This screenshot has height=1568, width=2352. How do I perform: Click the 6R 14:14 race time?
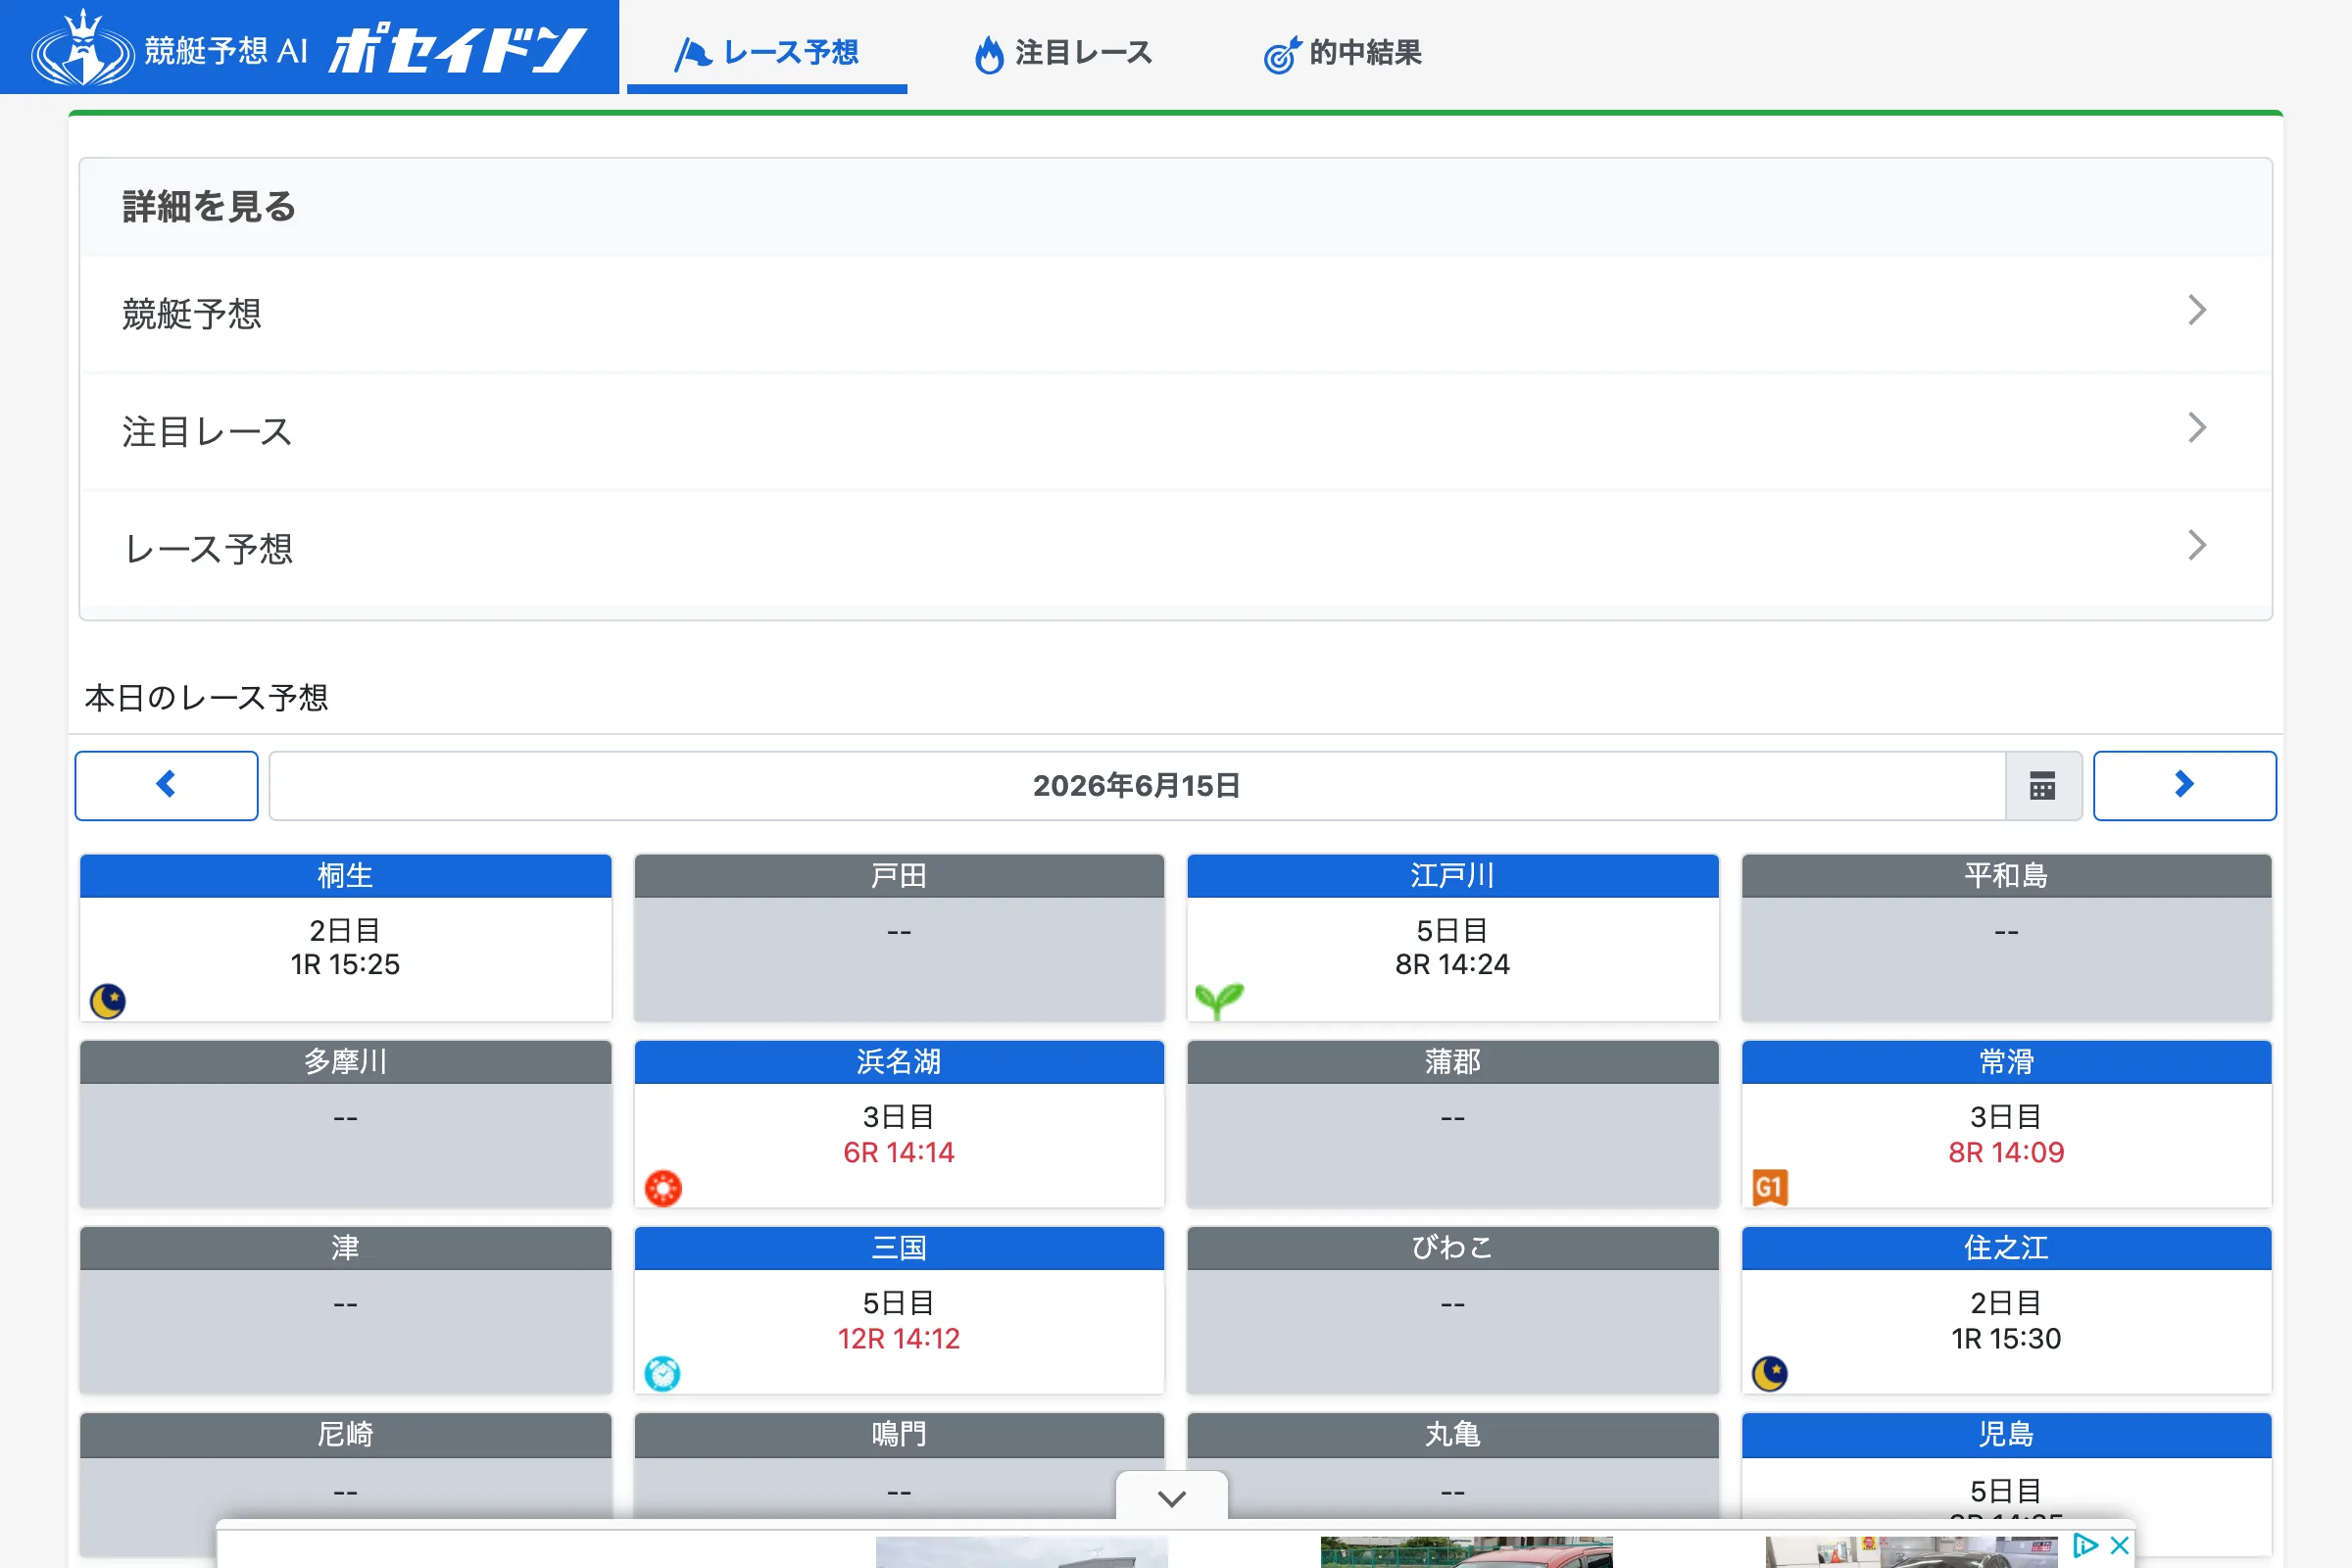click(x=899, y=1152)
